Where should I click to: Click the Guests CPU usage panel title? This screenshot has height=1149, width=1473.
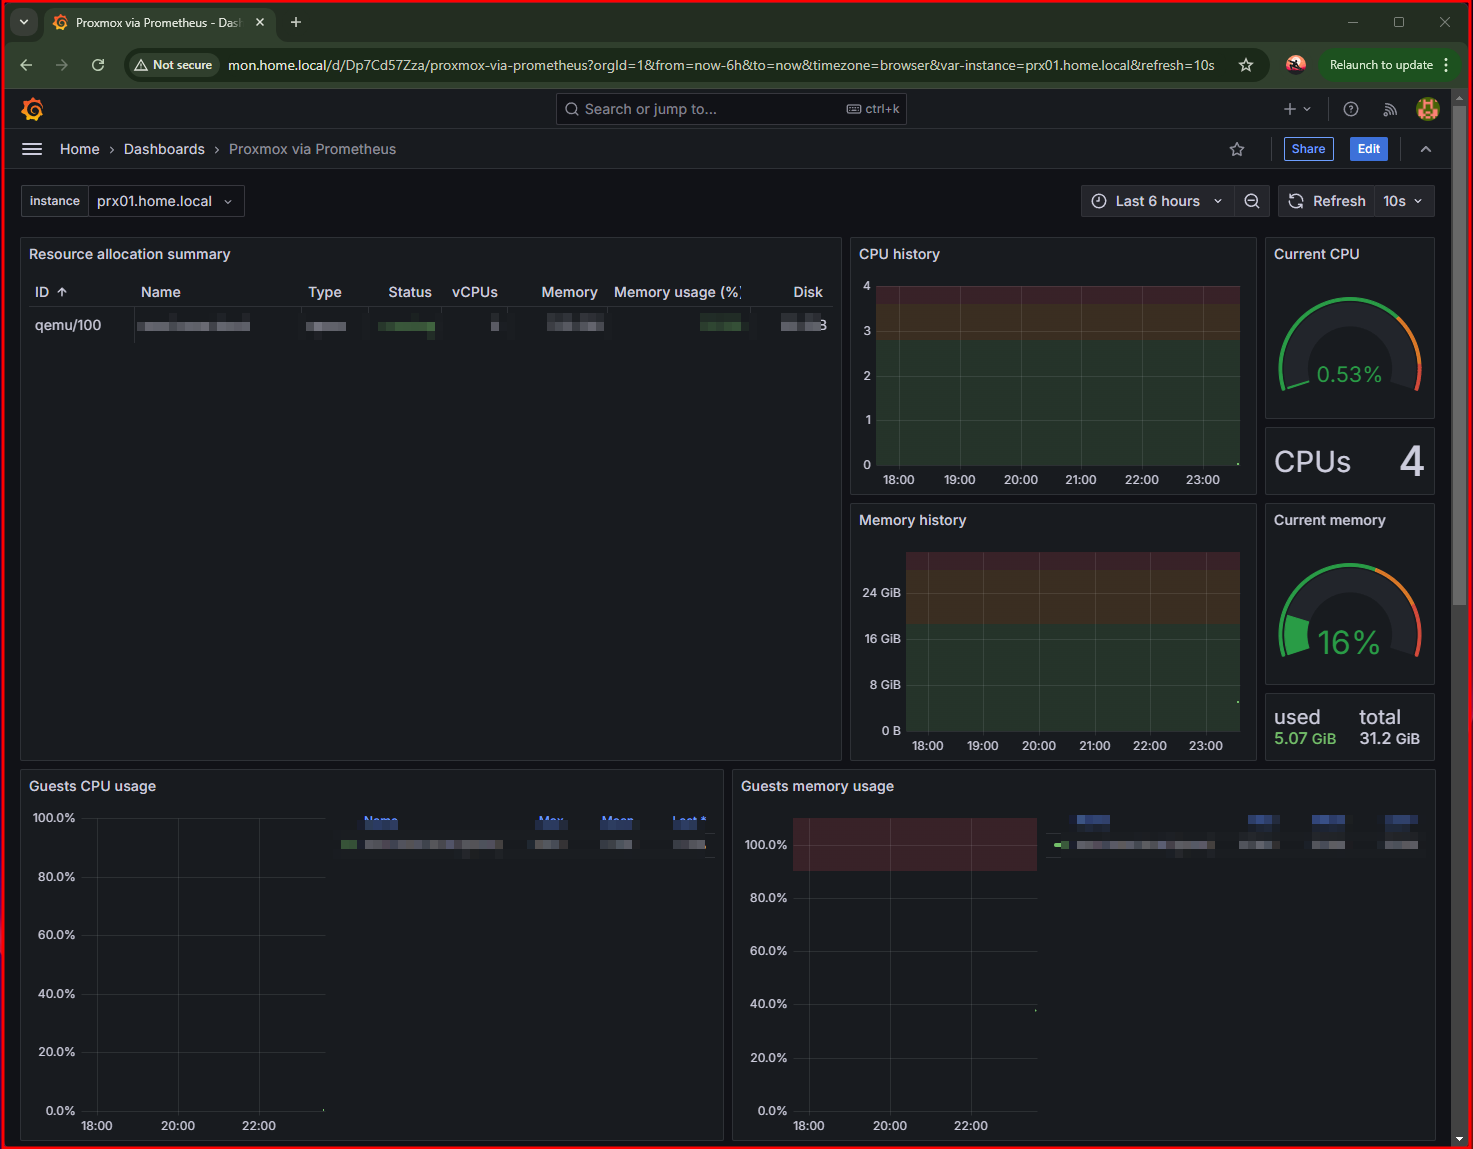(x=92, y=786)
